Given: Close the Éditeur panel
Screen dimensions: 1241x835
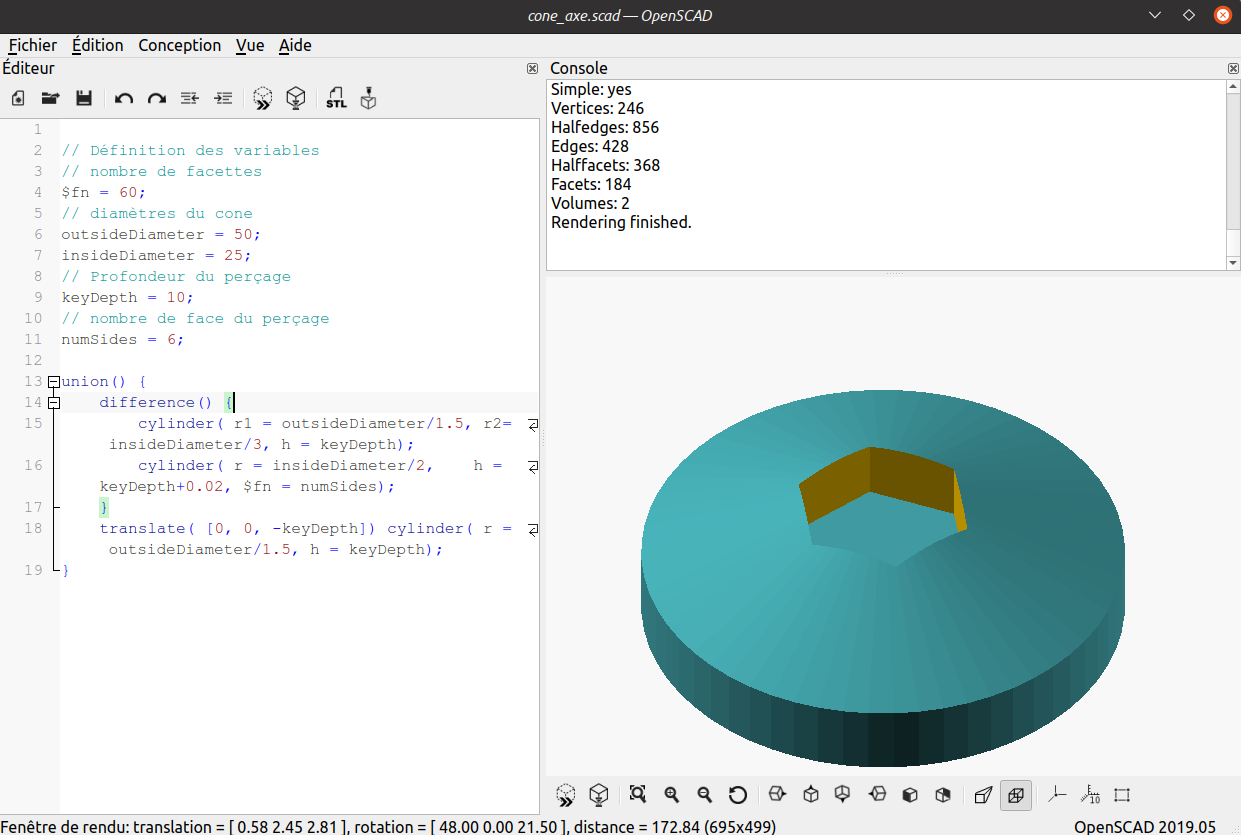Looking at the screenshot, I should [532, 69].
